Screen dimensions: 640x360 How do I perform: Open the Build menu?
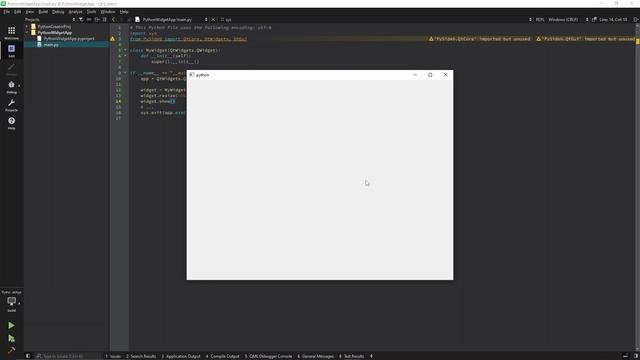(x=43, y=12)
